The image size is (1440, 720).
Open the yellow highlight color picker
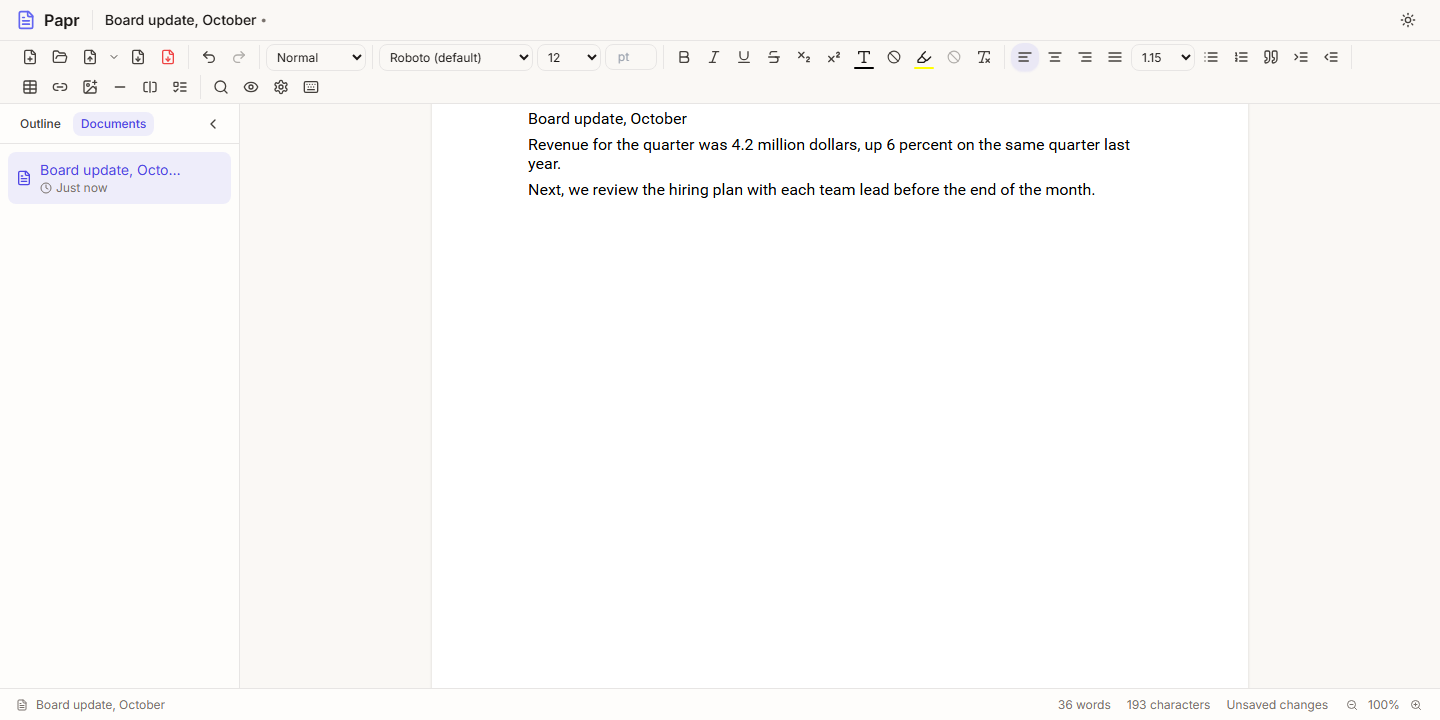(924, 57)
